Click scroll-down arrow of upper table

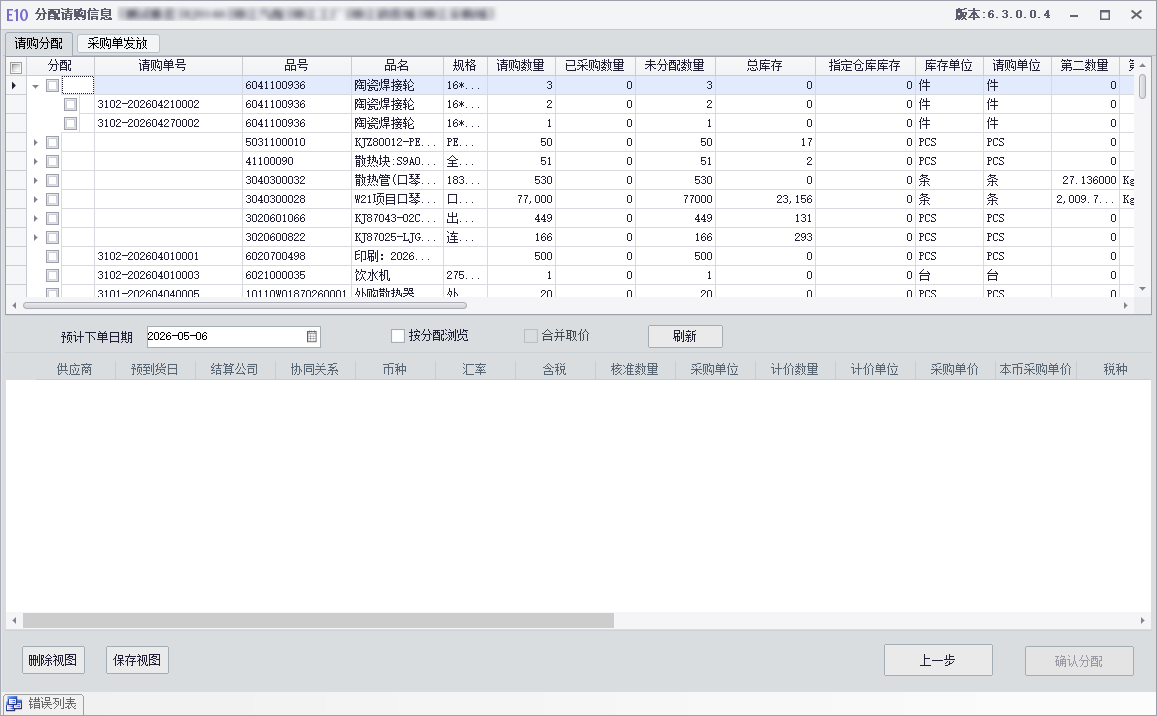coord(1142,289)
